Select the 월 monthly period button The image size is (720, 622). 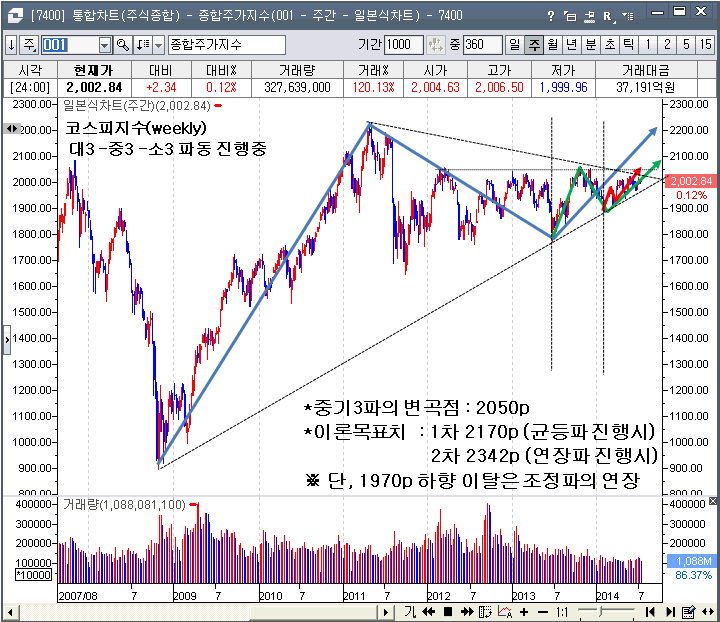(x=553, y=45)
